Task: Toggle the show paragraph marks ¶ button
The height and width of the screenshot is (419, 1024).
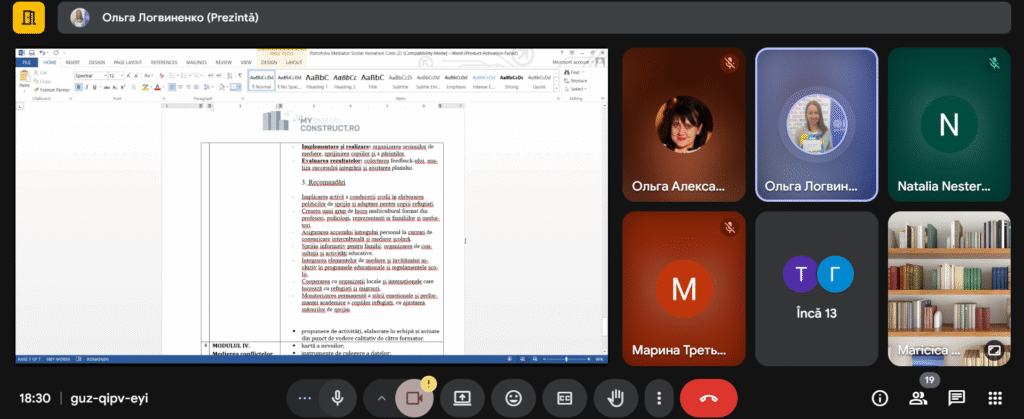Action: click(x=240, y=76)
